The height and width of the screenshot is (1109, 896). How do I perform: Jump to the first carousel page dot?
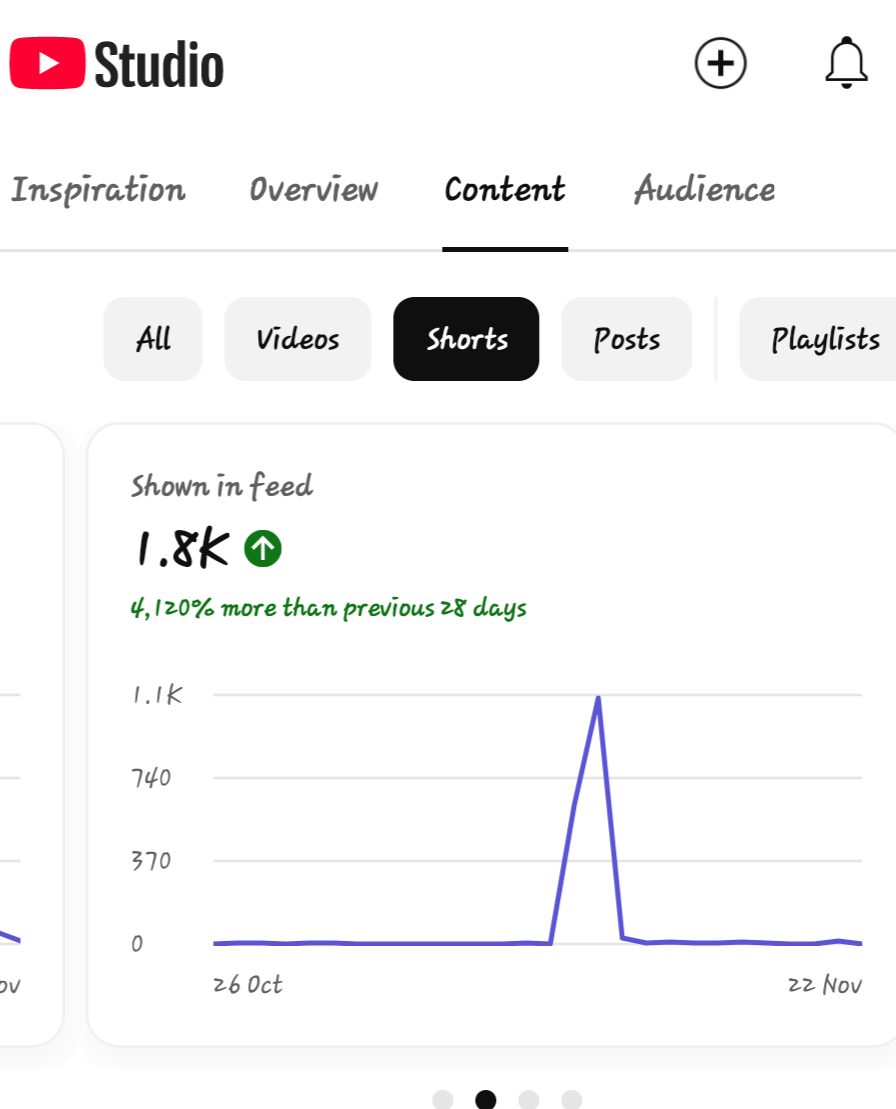tap(443, 1100)
